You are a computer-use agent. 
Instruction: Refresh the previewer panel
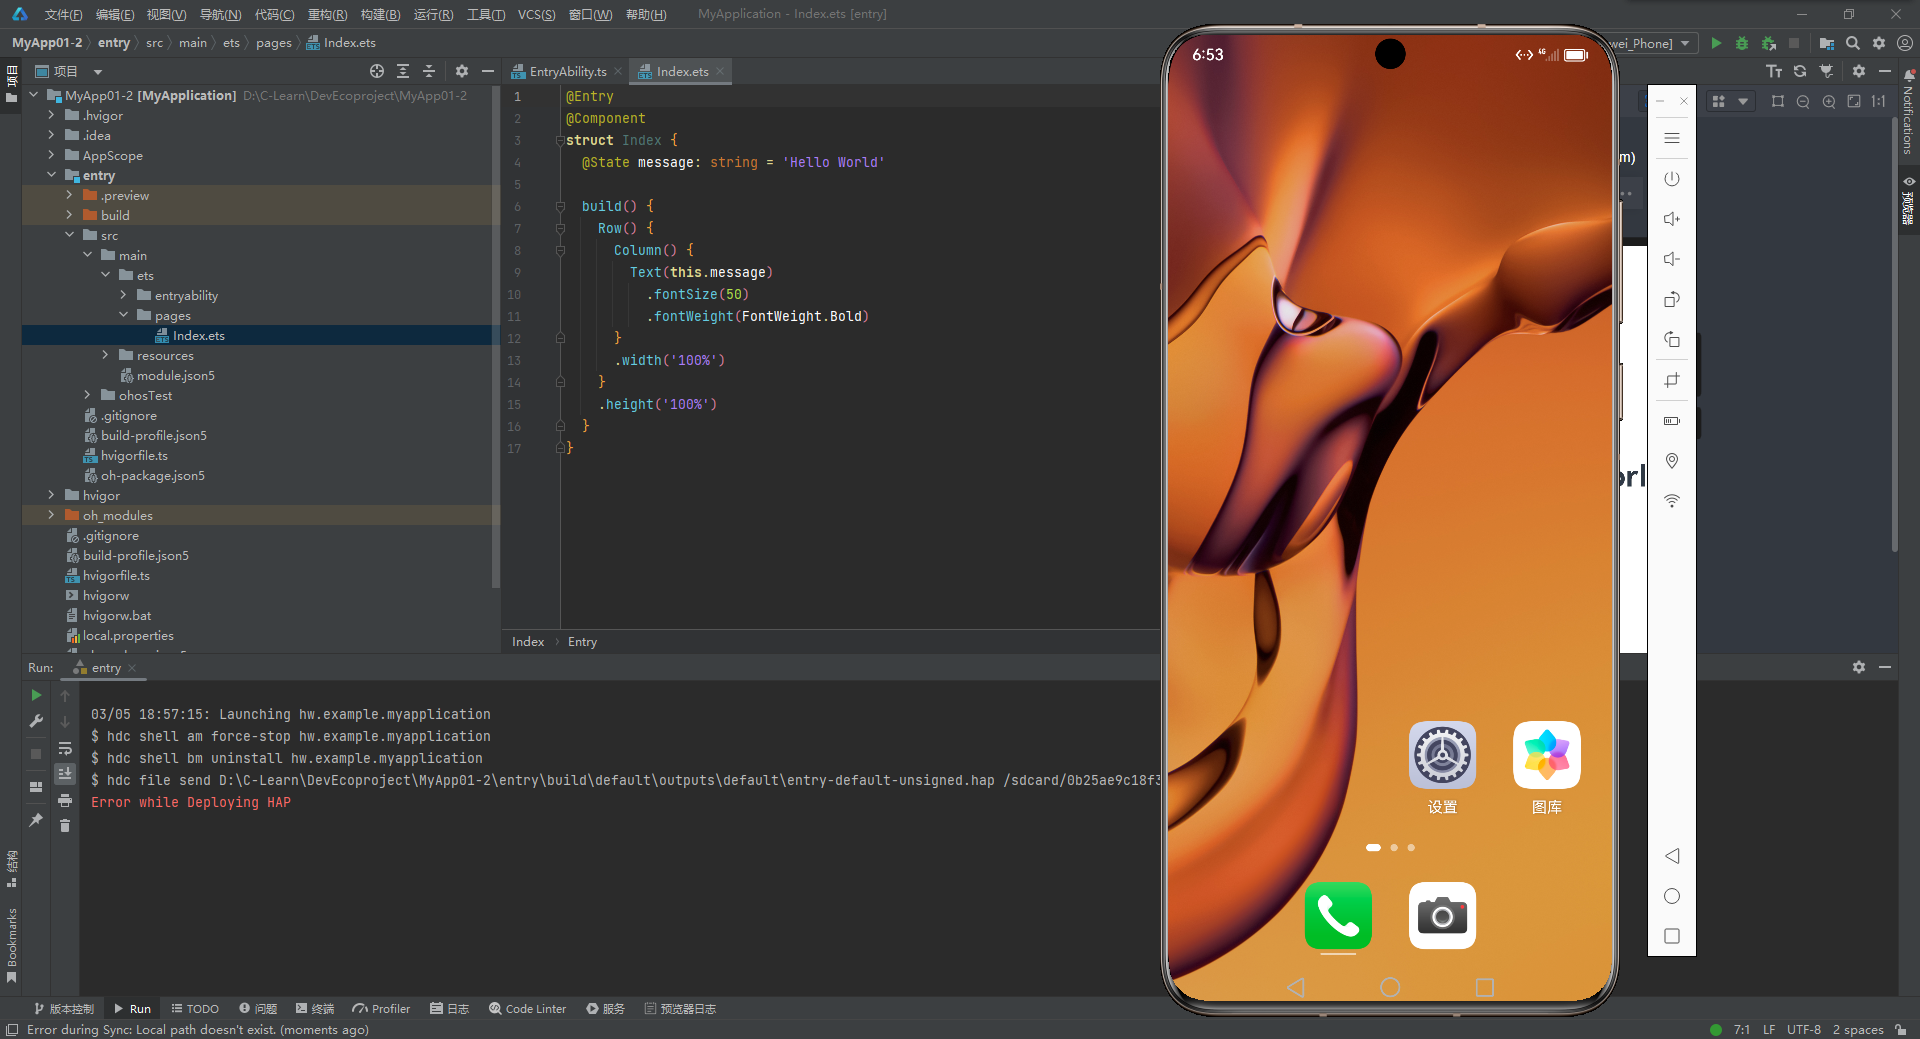click(1800, 71)
